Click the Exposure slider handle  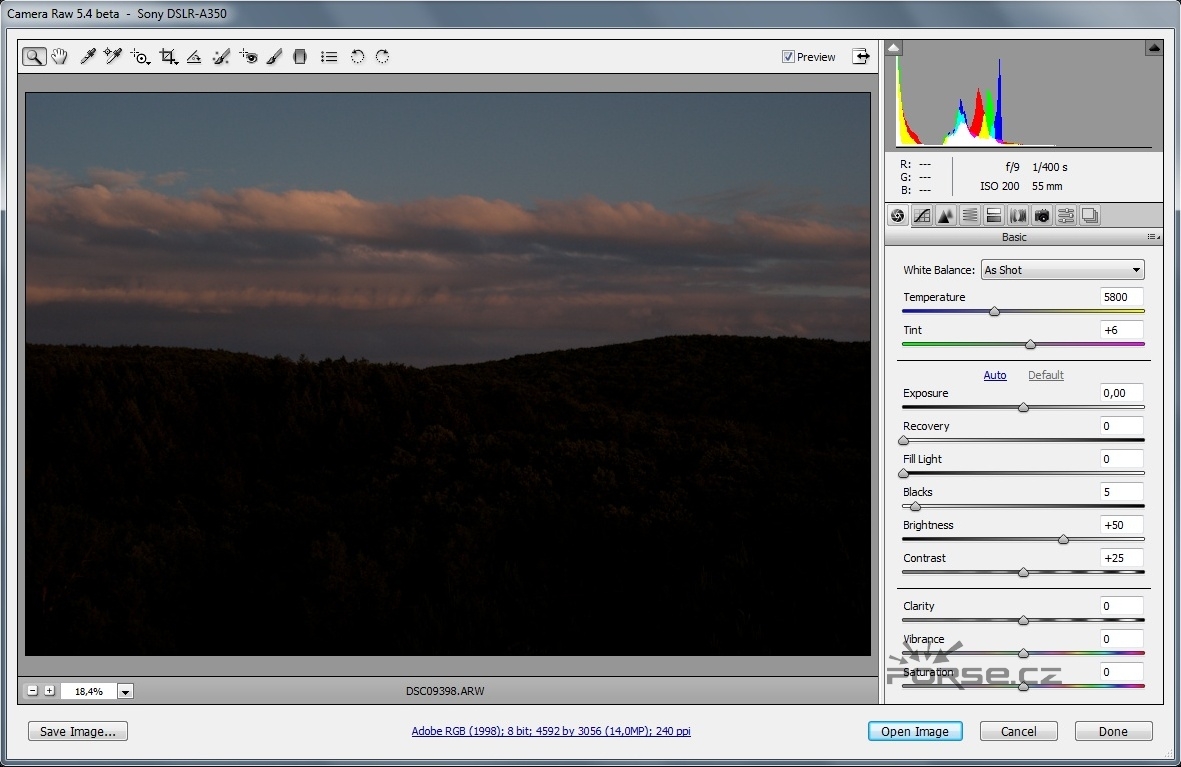(x=1023, y=408)
